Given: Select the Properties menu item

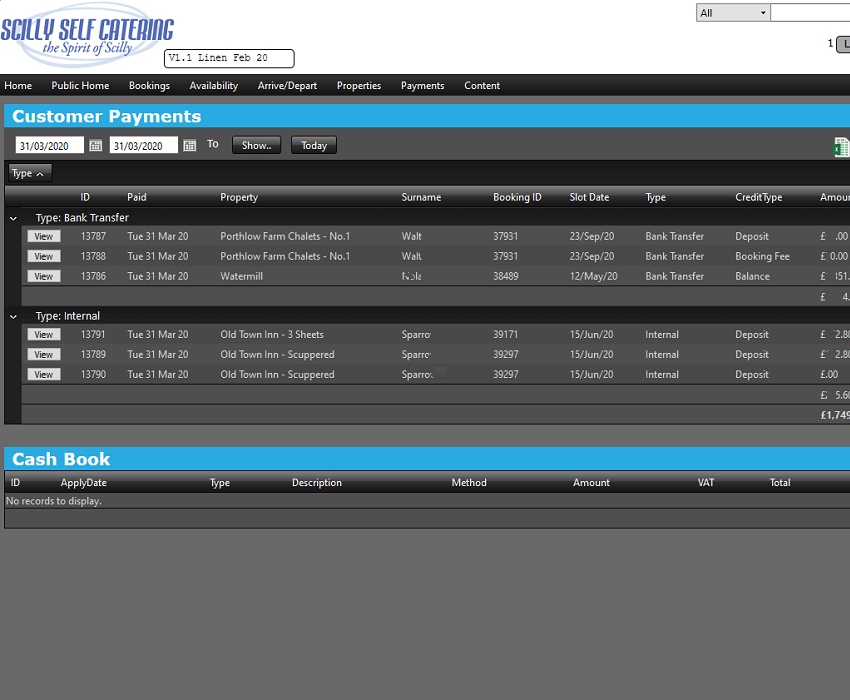Looking at the screenshot, I should pyautogui.click(x=359, y=86).
